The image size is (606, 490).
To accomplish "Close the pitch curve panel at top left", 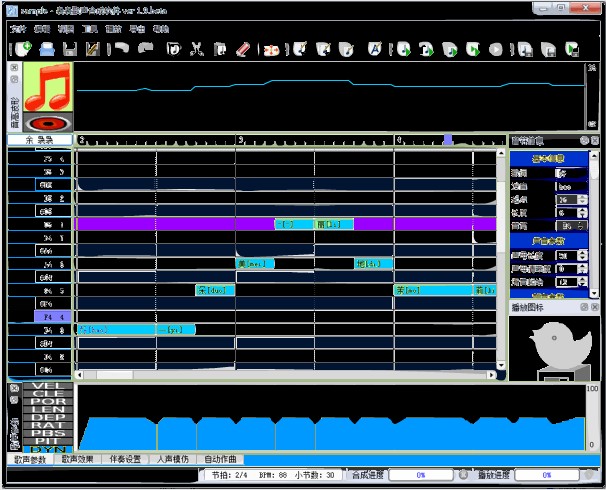I will 14,68.
